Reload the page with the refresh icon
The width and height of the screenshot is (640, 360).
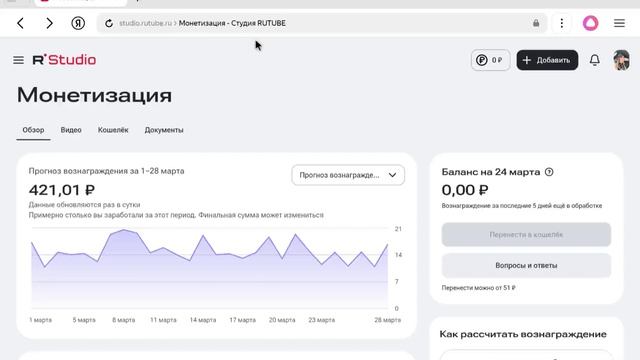coord(109,24)
